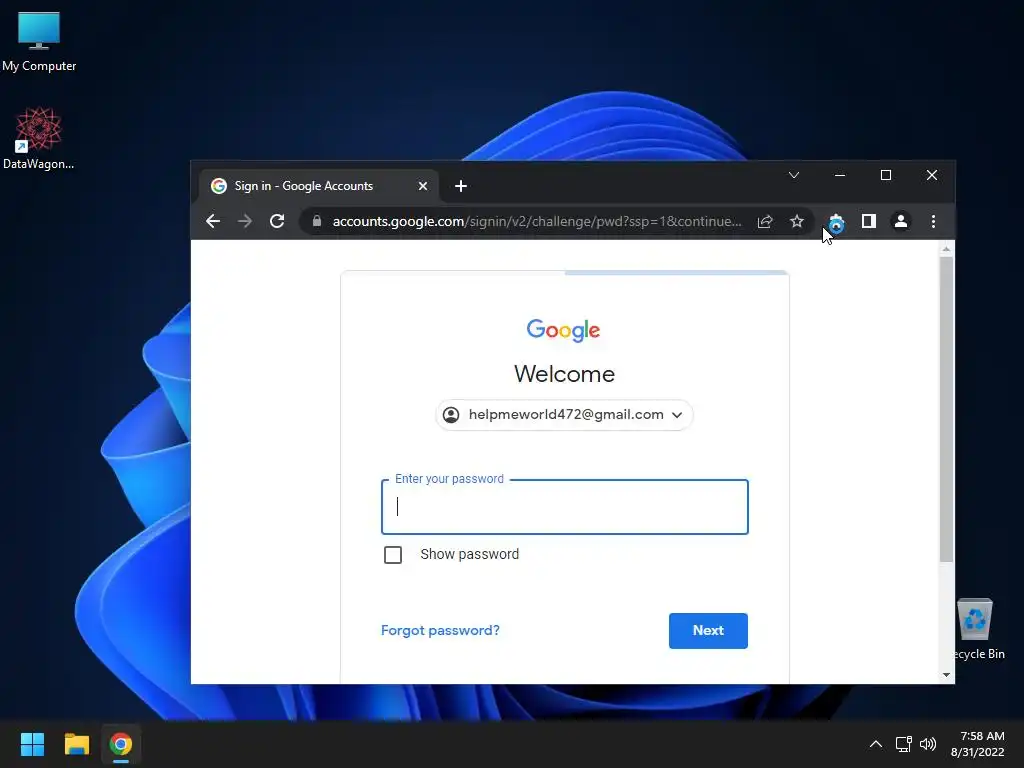This screenshot has height=768, width=1024.
Task: Click the blue Next button
Action: pos(708,630)
